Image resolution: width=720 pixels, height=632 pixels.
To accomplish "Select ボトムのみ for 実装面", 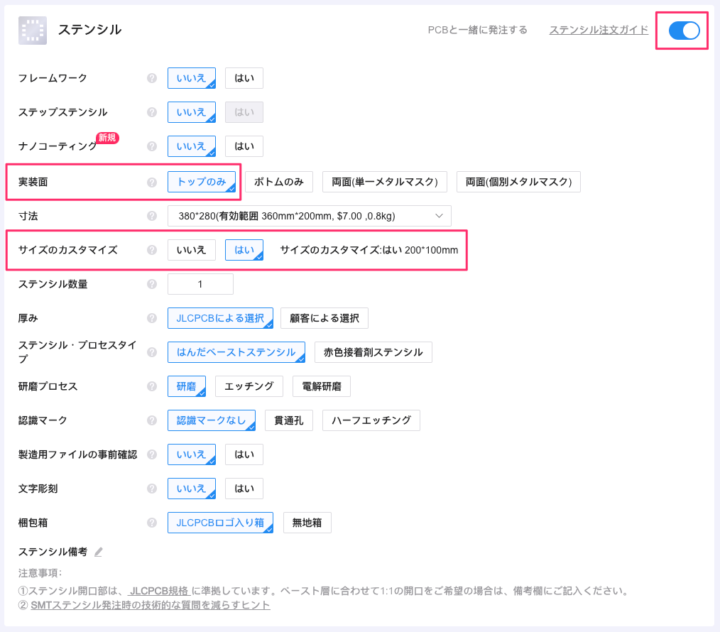I will [x=279, y=182].
